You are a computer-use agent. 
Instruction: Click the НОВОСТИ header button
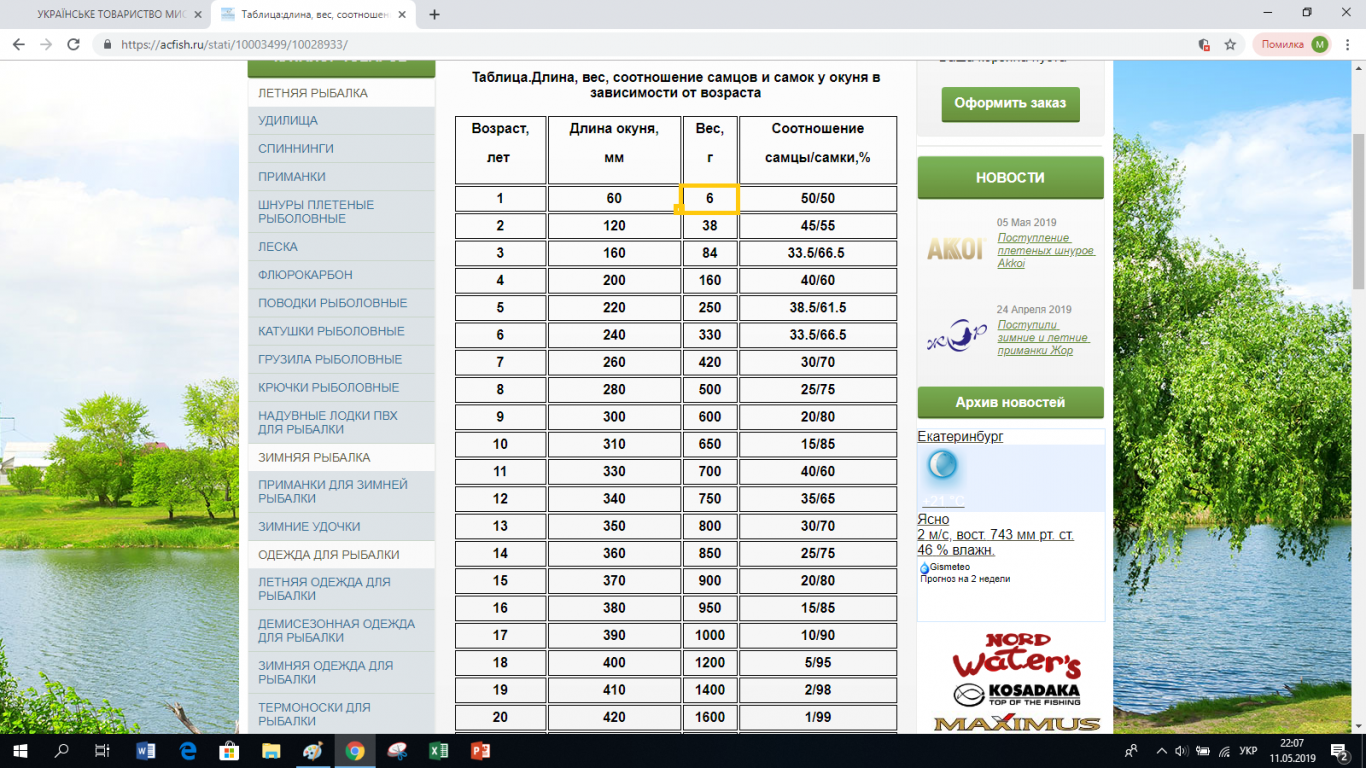point(1010,178)
